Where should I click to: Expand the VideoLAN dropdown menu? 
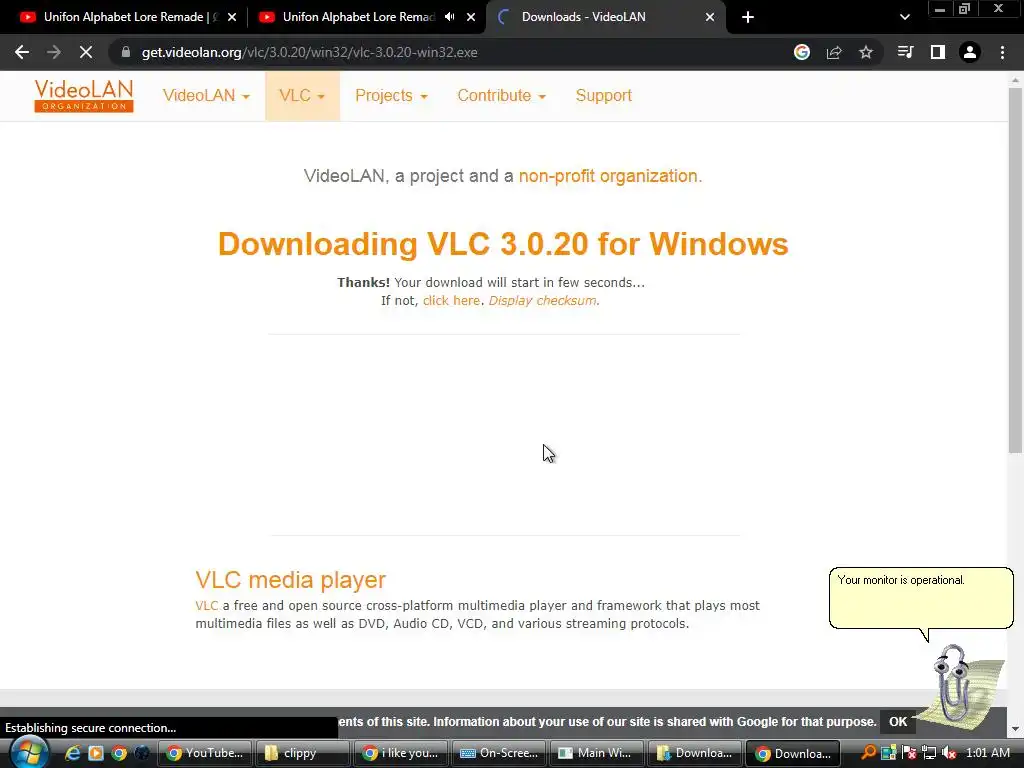tap(206, 95)
